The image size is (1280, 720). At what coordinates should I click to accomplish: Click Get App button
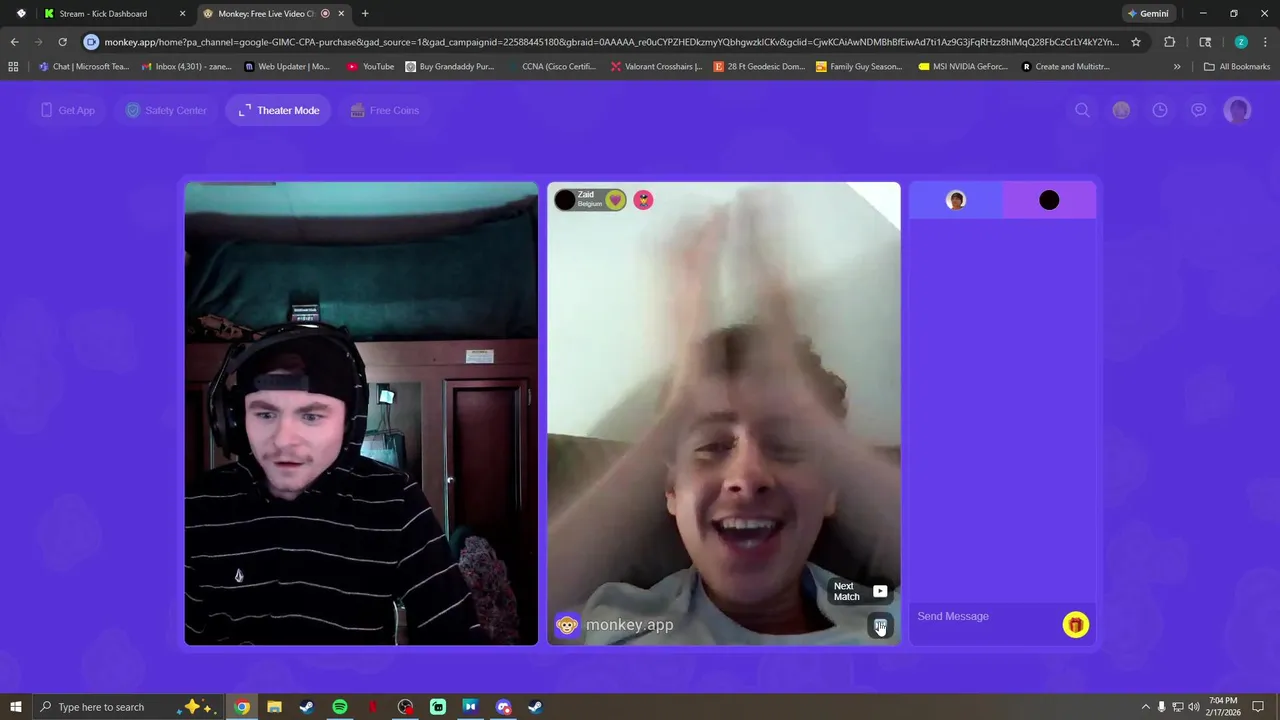(x=68, y=110)
